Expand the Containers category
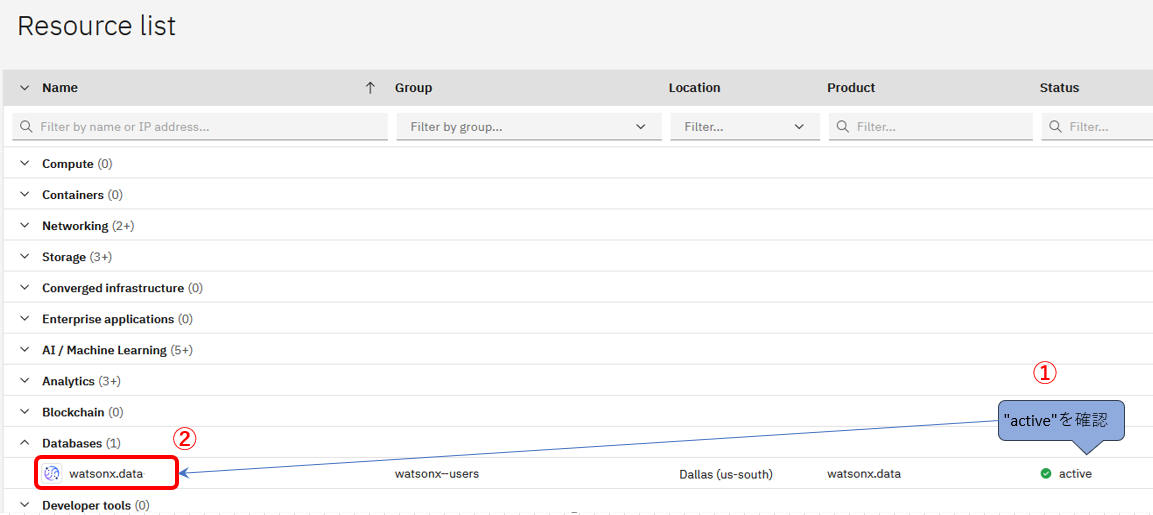This screenshot has width=1153, height=515. pos(25,195)
